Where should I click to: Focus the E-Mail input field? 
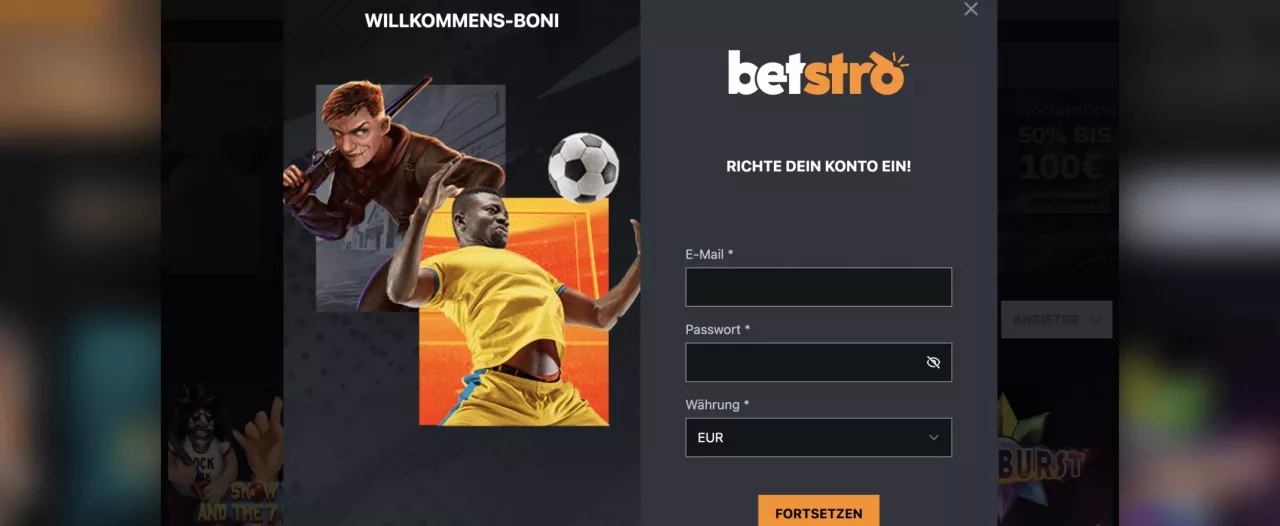point(818,287)
